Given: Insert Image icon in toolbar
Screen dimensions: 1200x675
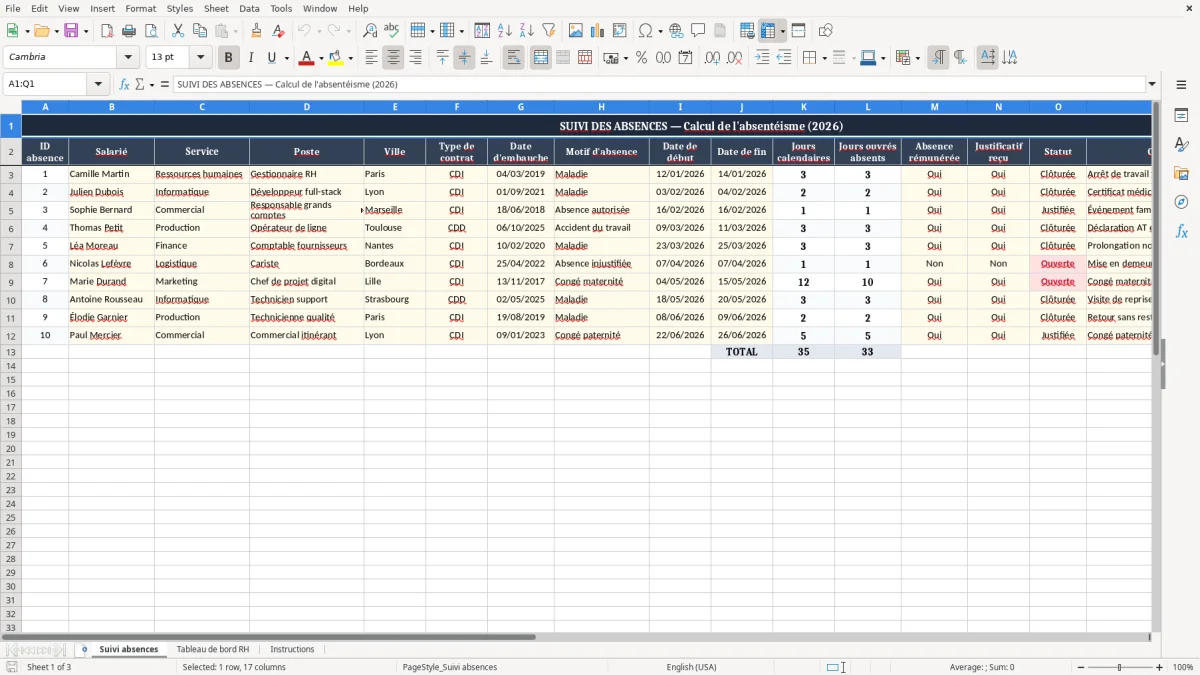Looking at the screenshot, I should pos(576,31).
